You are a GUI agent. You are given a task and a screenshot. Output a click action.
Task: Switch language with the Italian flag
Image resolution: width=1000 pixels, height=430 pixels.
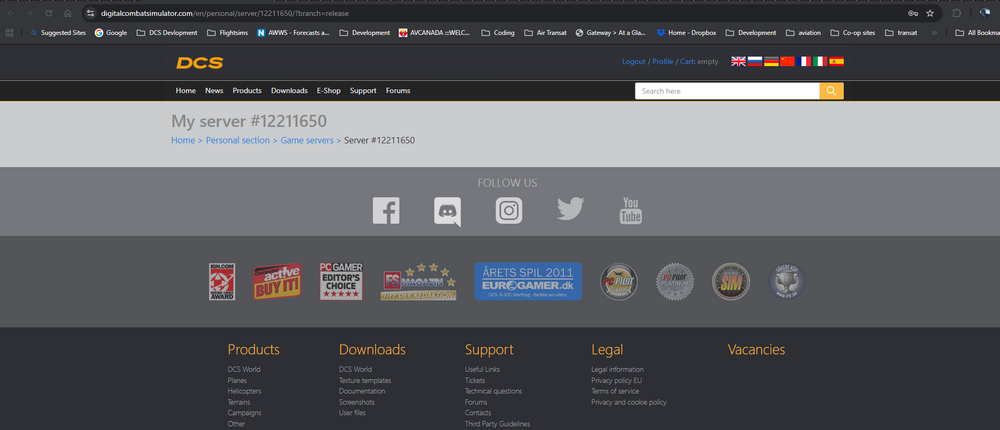point(820,61)
